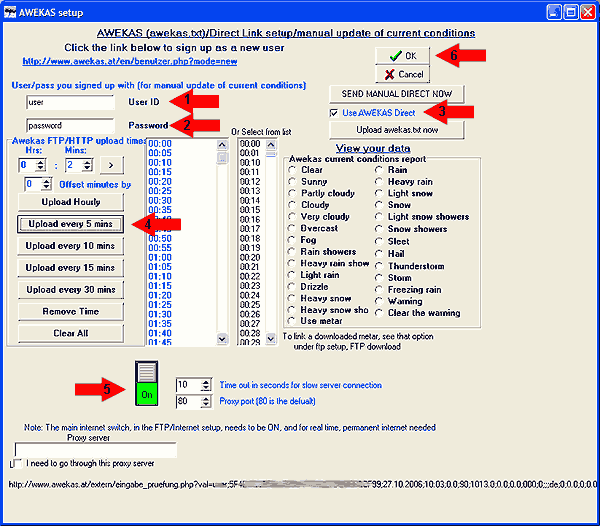
Task: Select the Heavy rain radio button
Action: 379,181
